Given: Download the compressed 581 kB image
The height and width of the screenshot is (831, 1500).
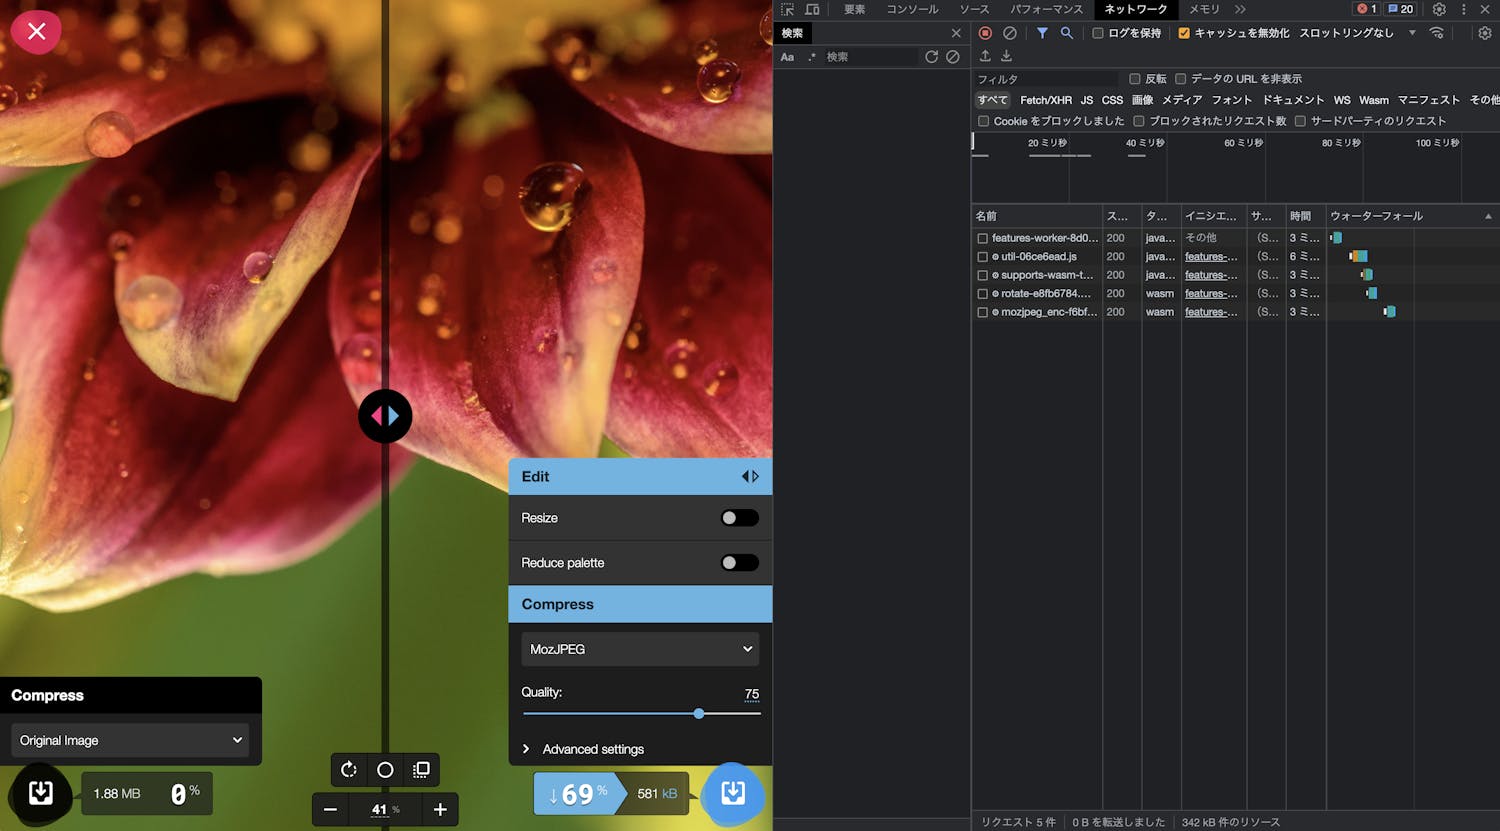Looking at the screenshot, I should (x=733, y=793).
